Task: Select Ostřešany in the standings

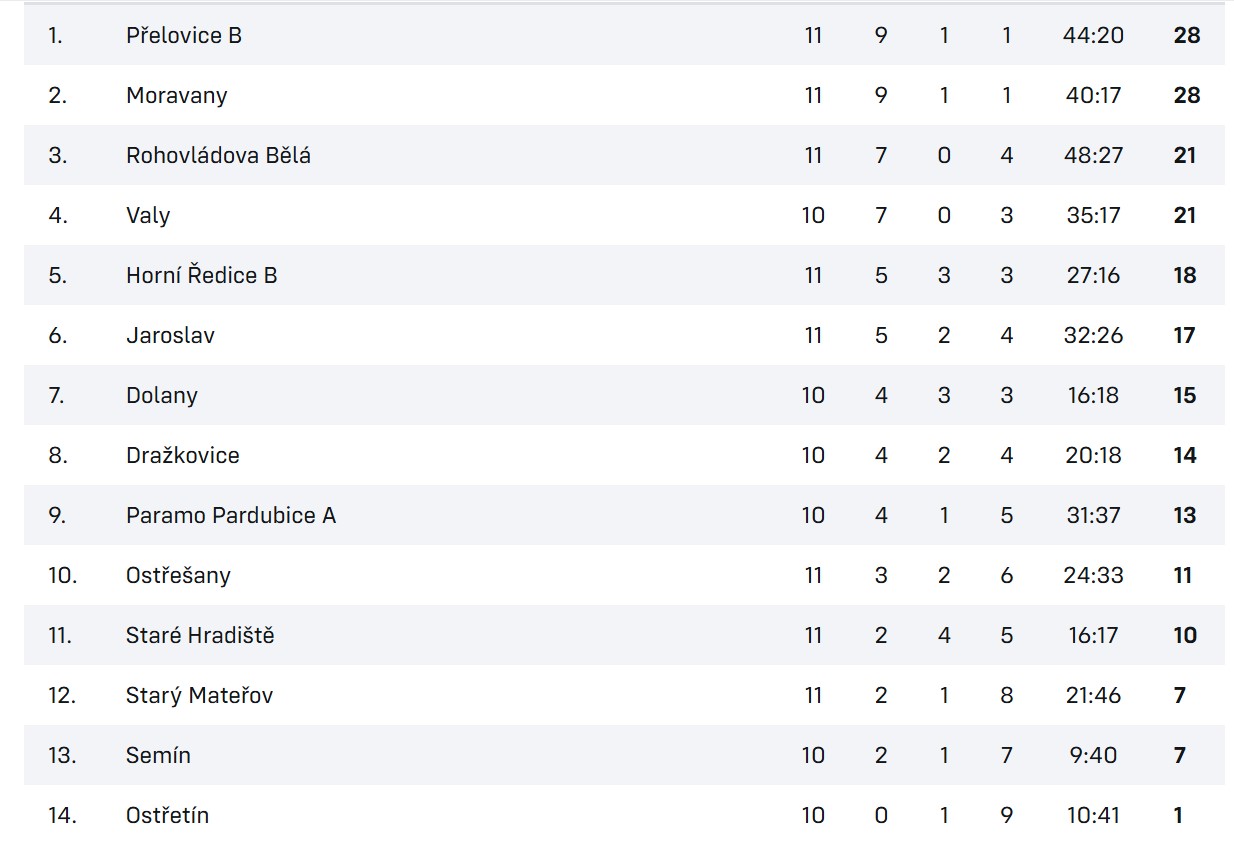Action: [178, 576]
